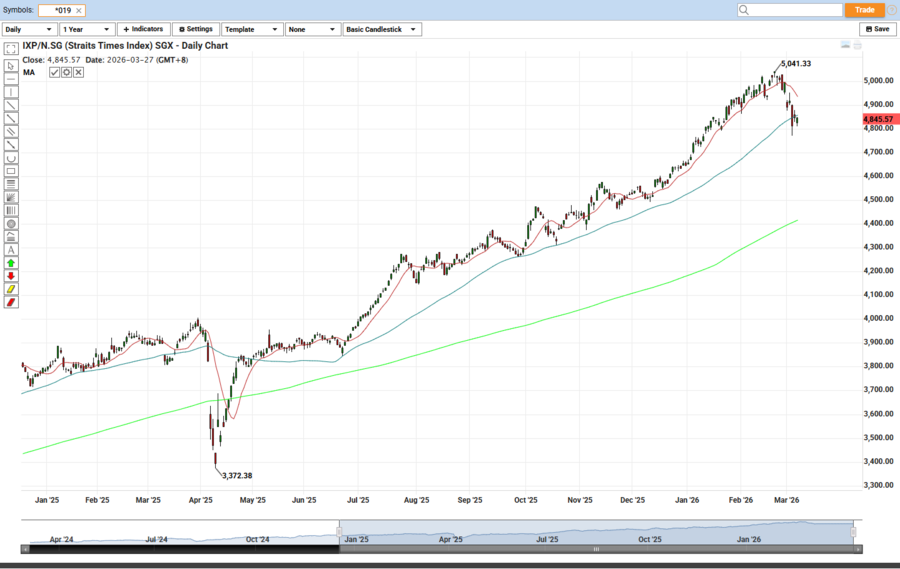Open the Daily interval dropdown
Viewport: 900px width, 569px height.
pos(30,29)
